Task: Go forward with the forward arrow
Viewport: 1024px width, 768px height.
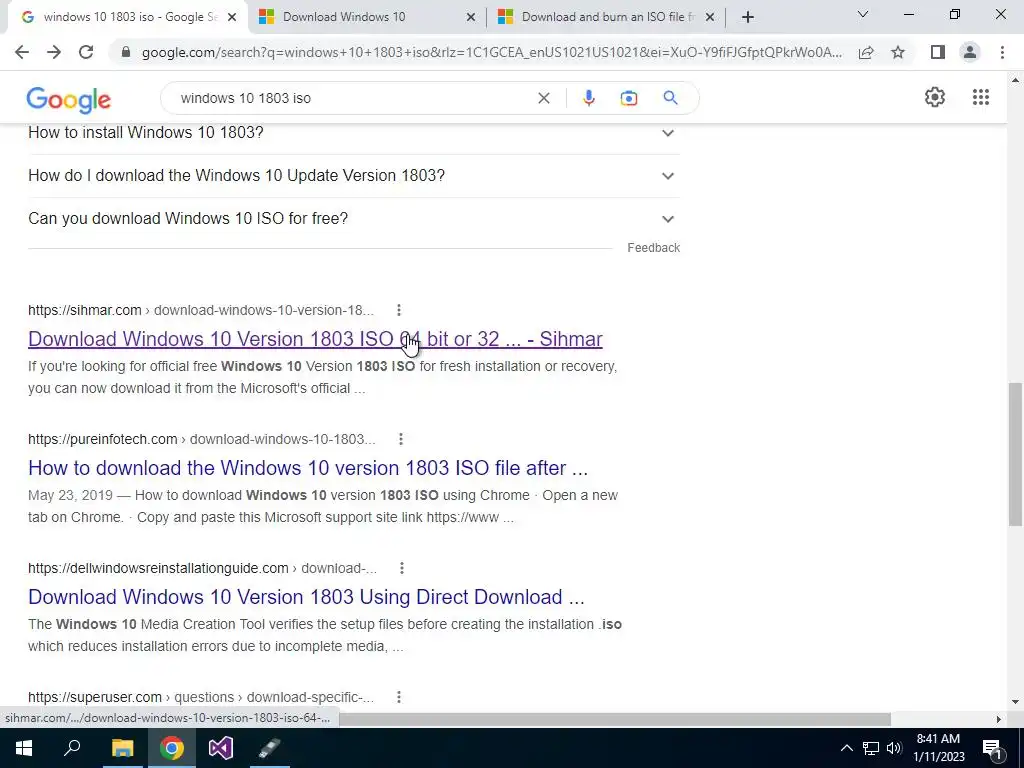Action: [54, 52]
